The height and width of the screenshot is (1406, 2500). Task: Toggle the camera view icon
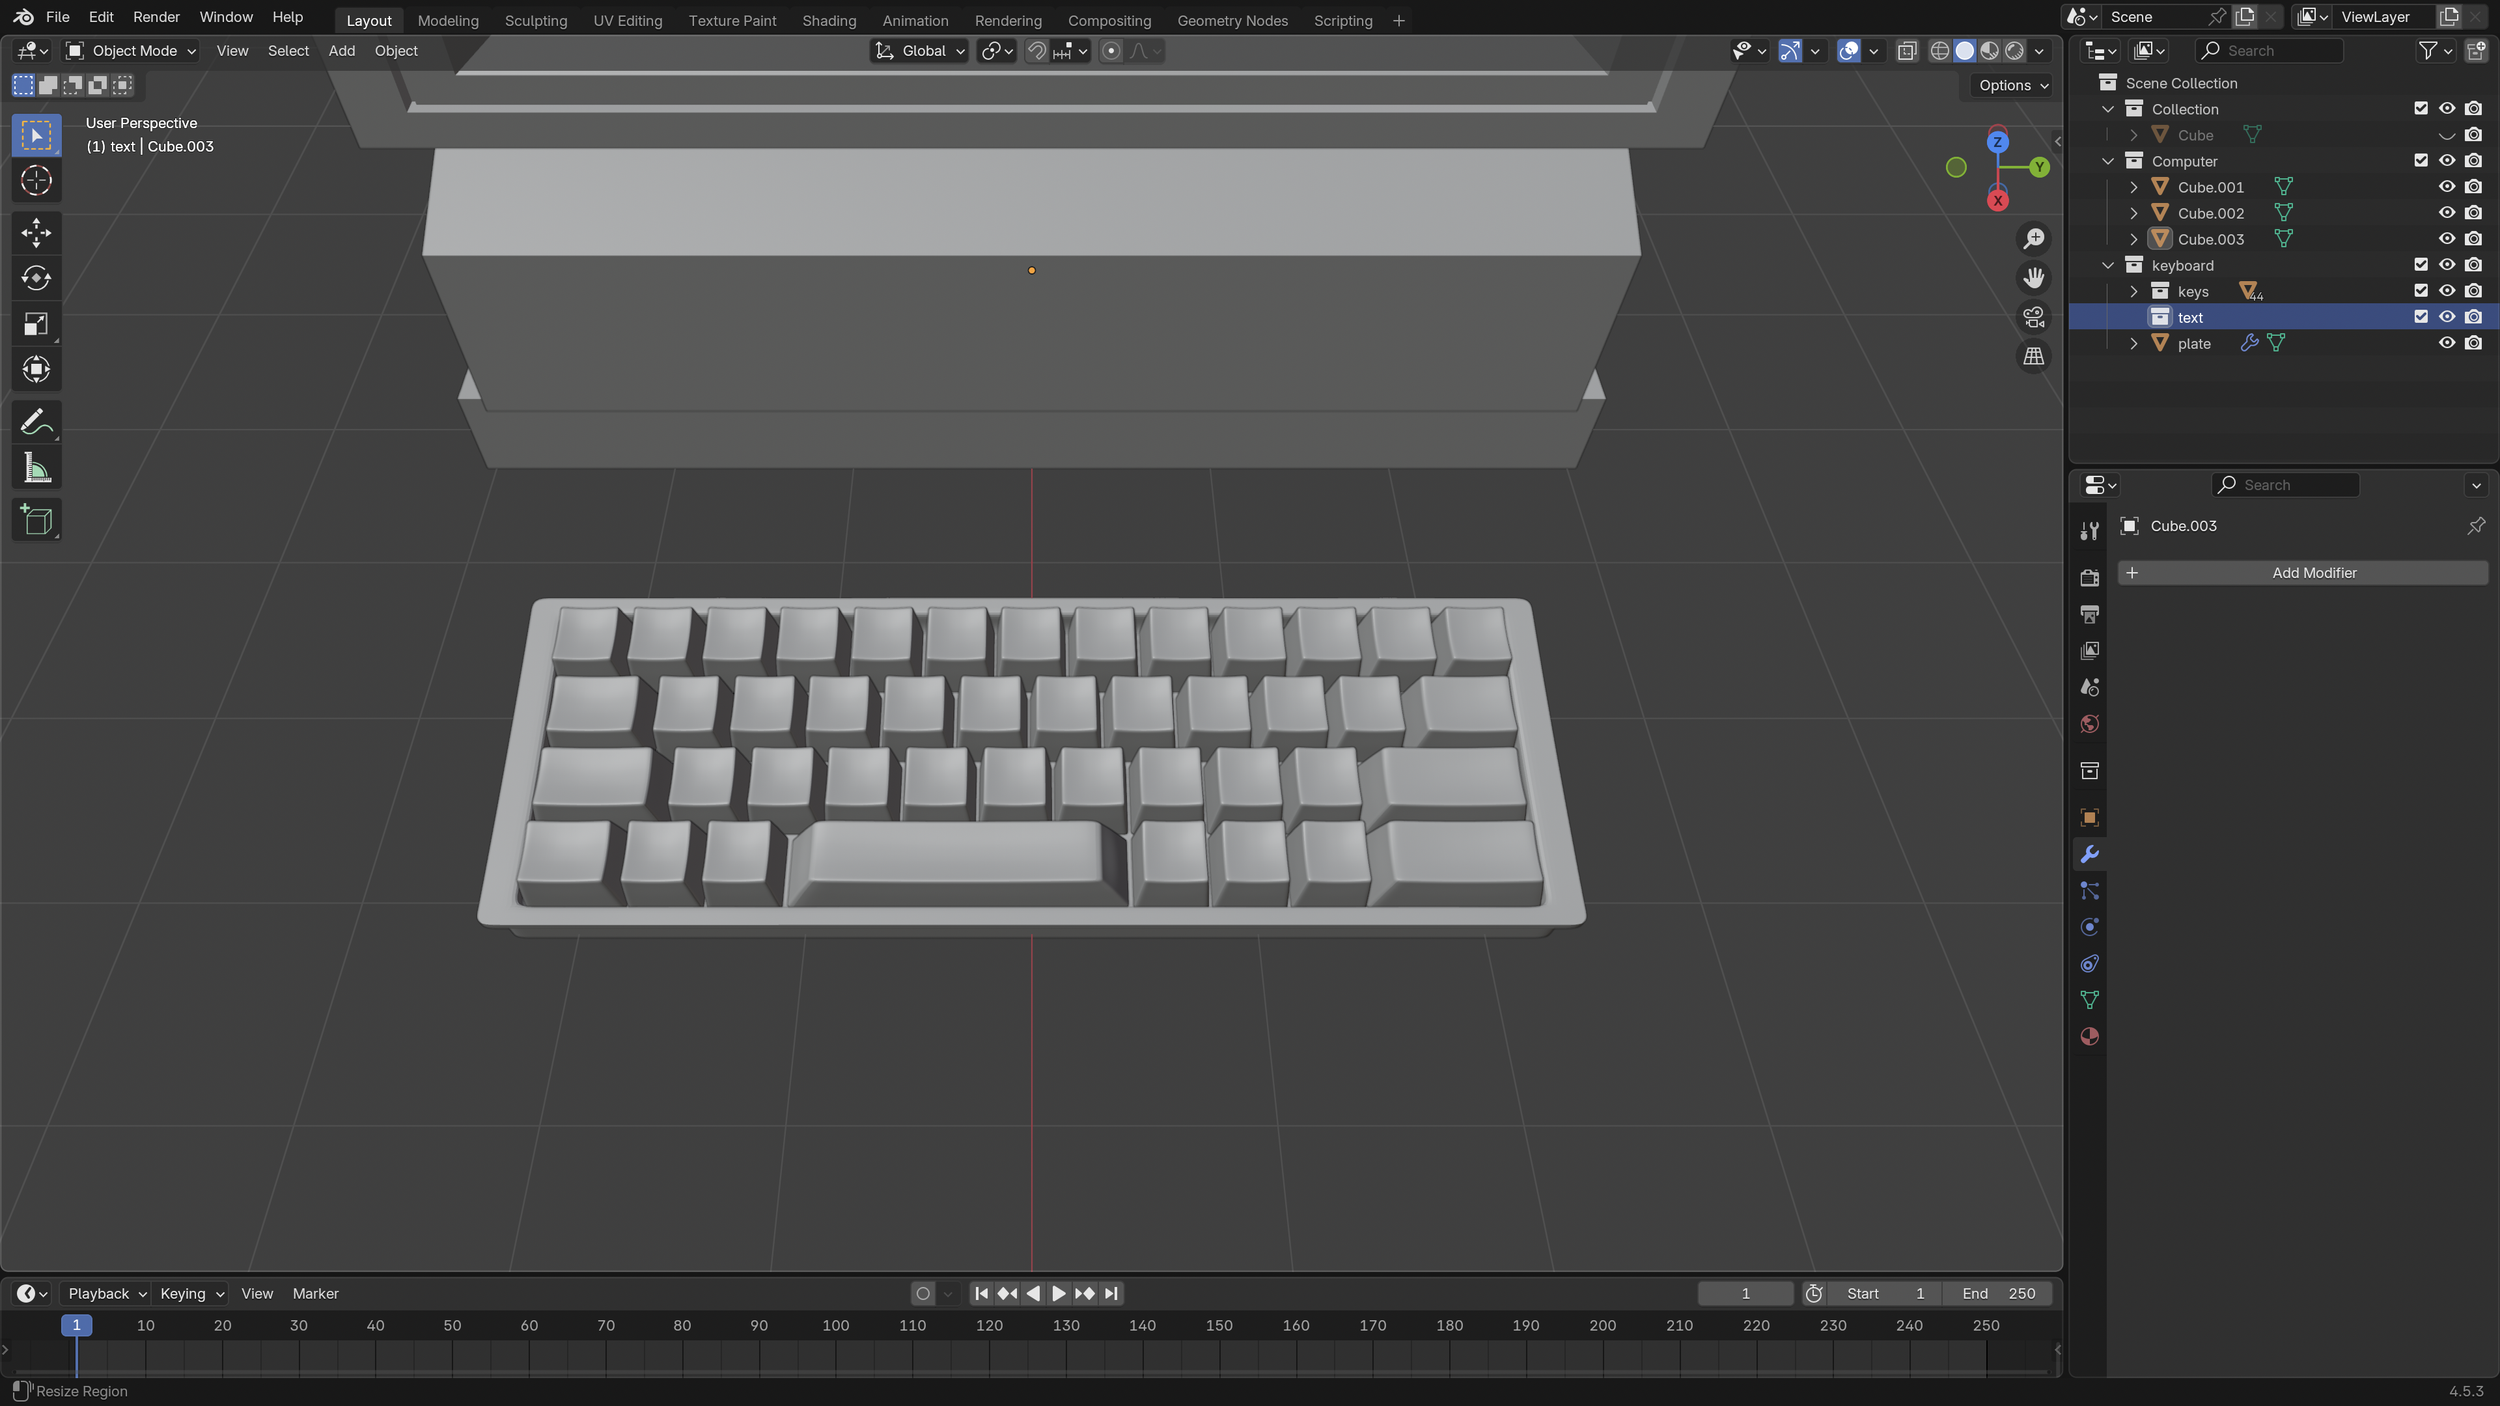tap(2033, 317)
